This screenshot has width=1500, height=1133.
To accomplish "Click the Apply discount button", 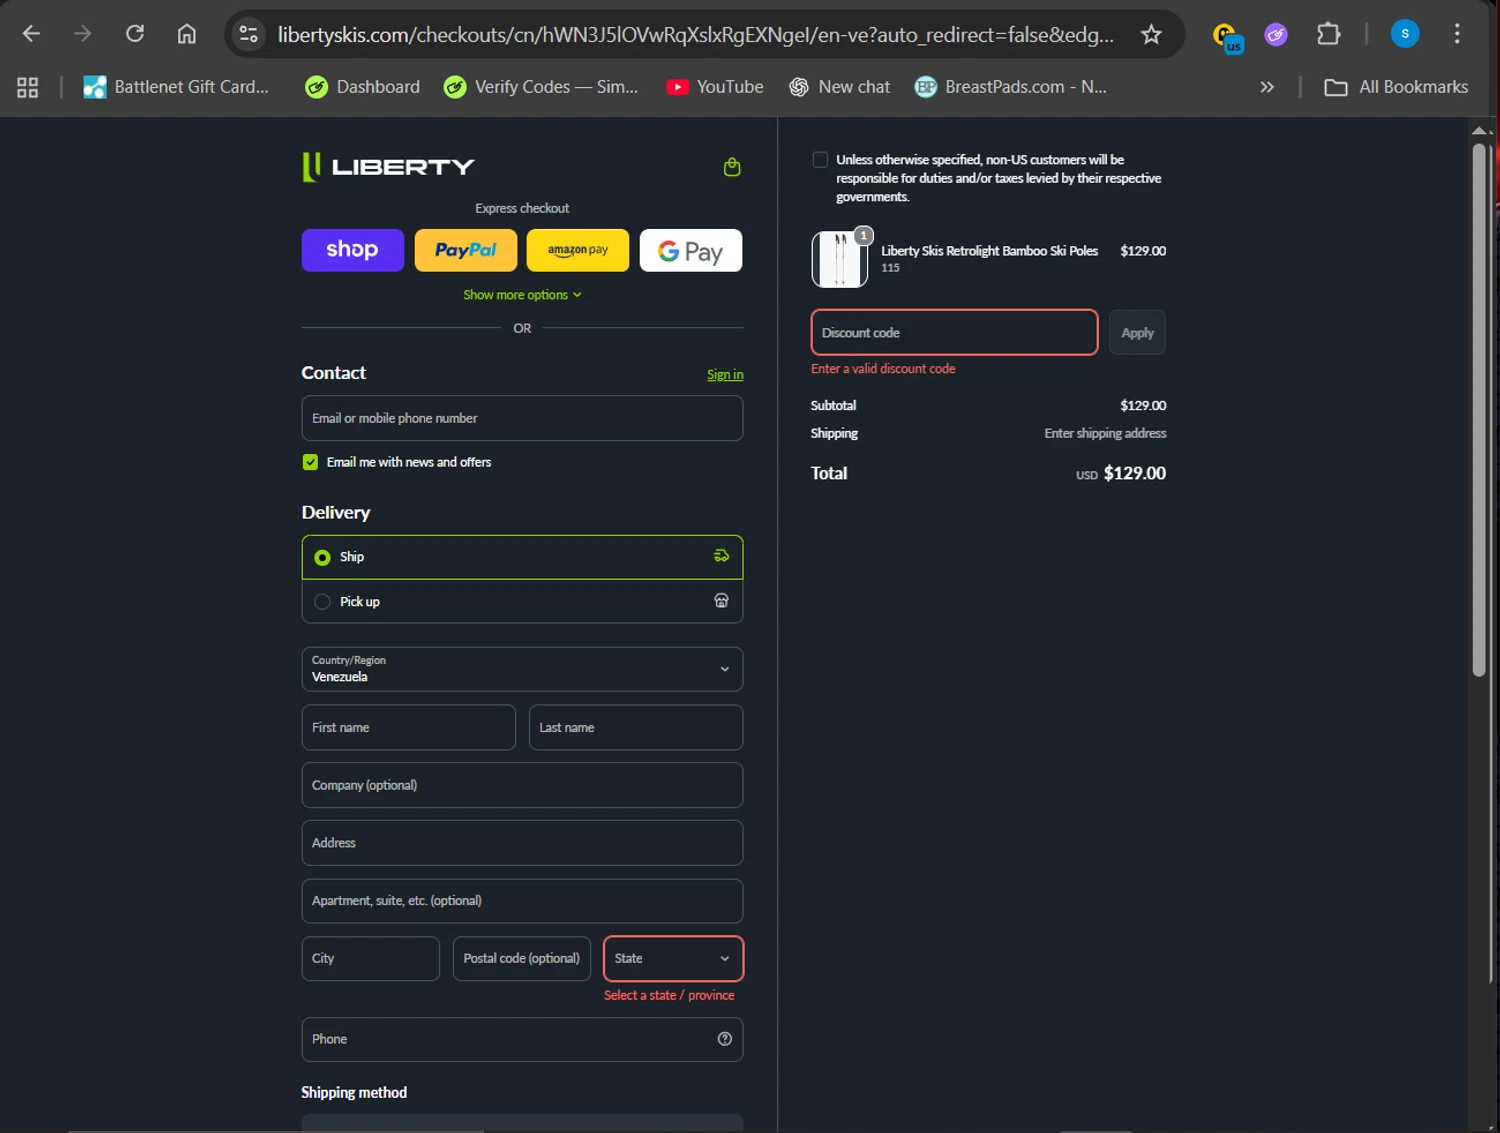I will pyautogui.click(x=1137, y=332).
